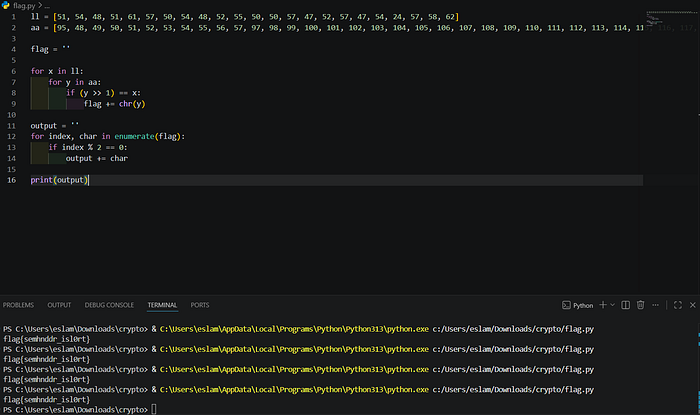Click the 'for y in aa:' line

click(75, 83)
